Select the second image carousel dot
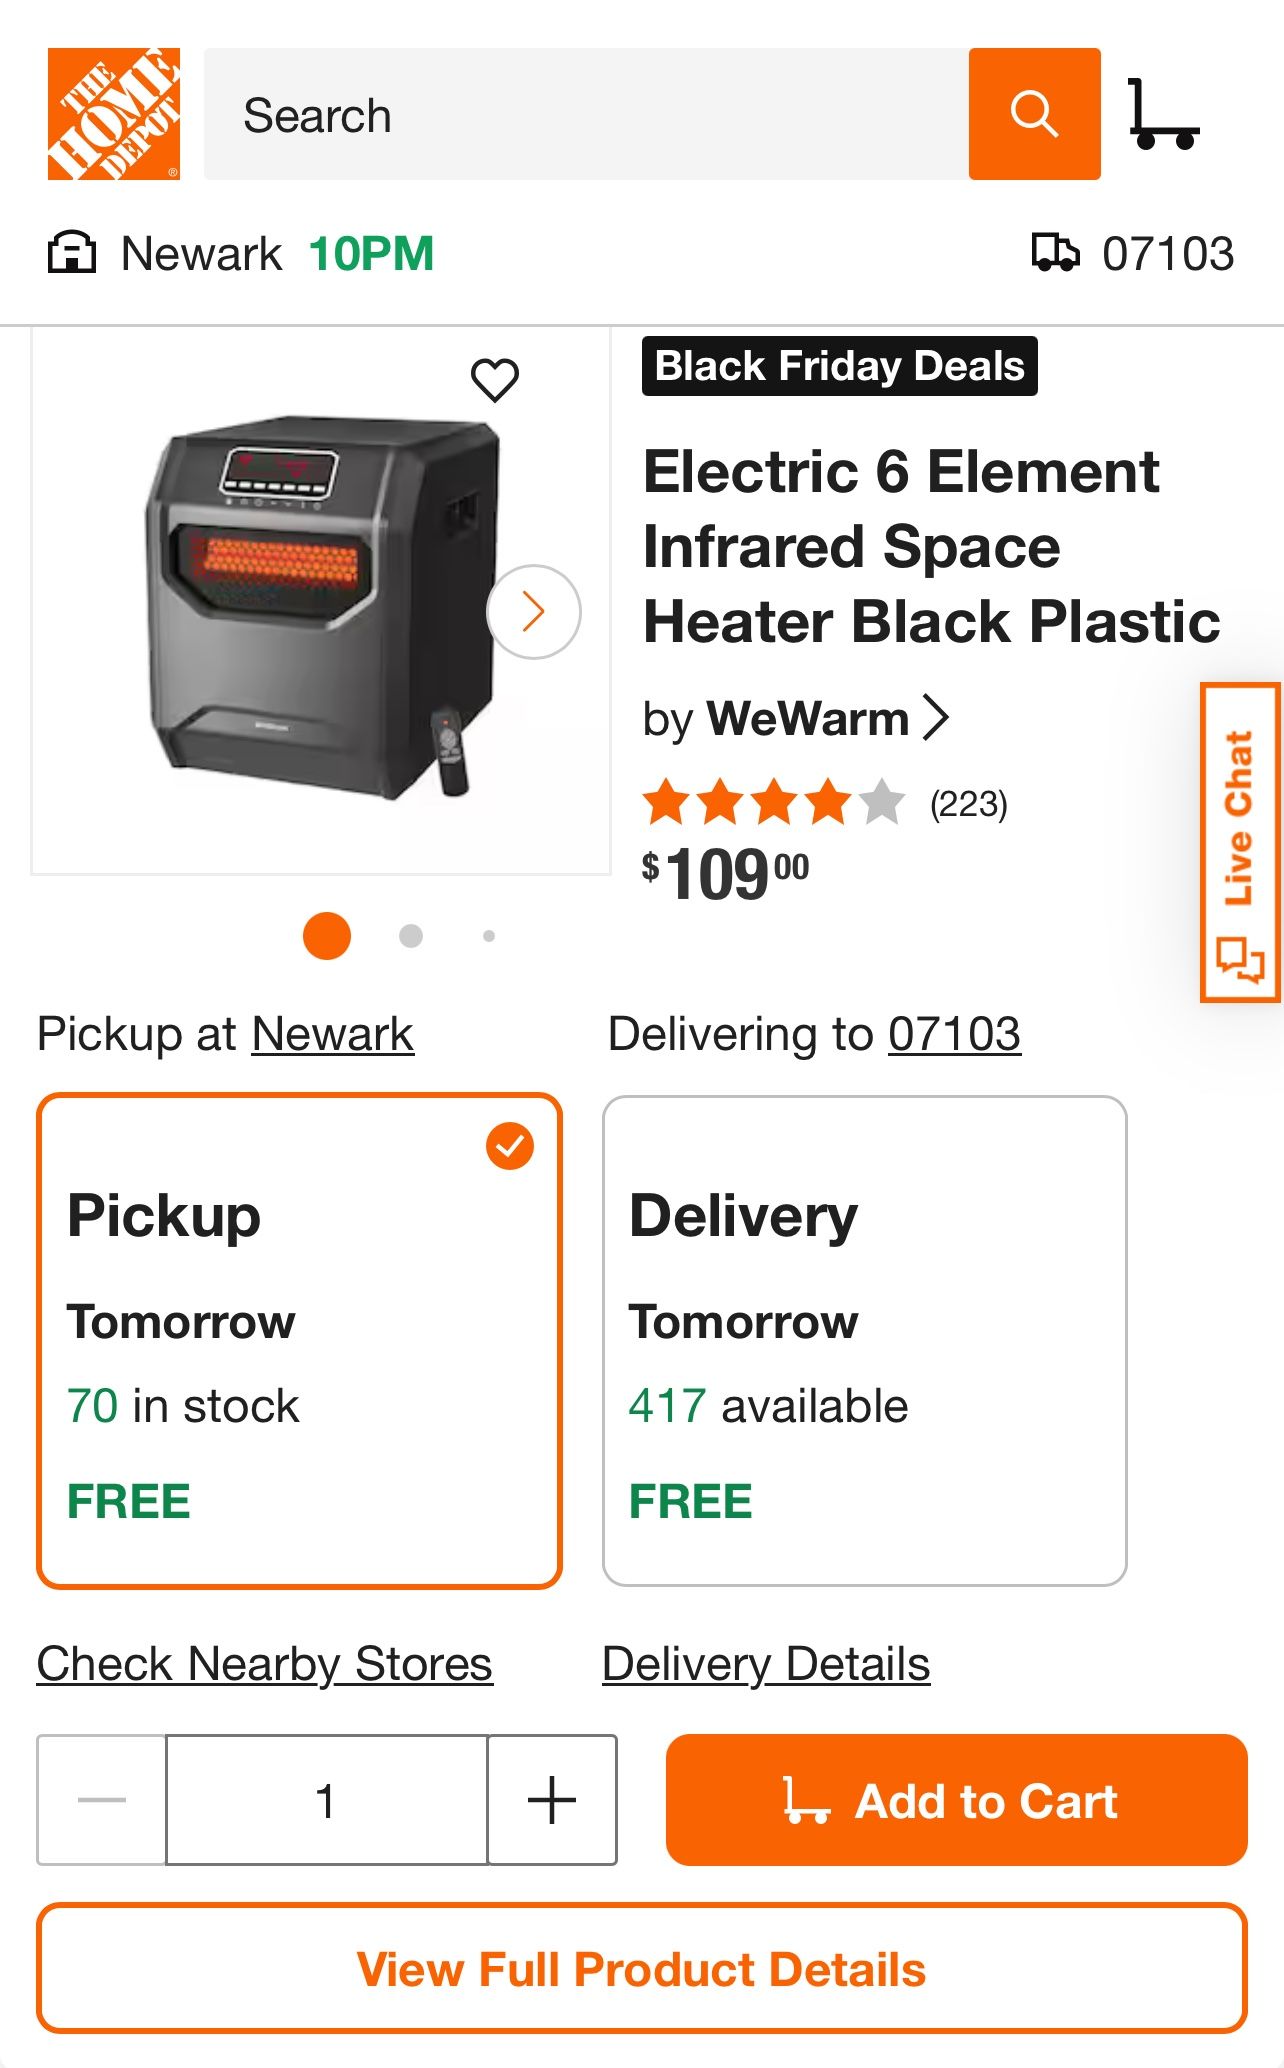This screenshot has width=1284, height=2068. [x=409, y=936]
